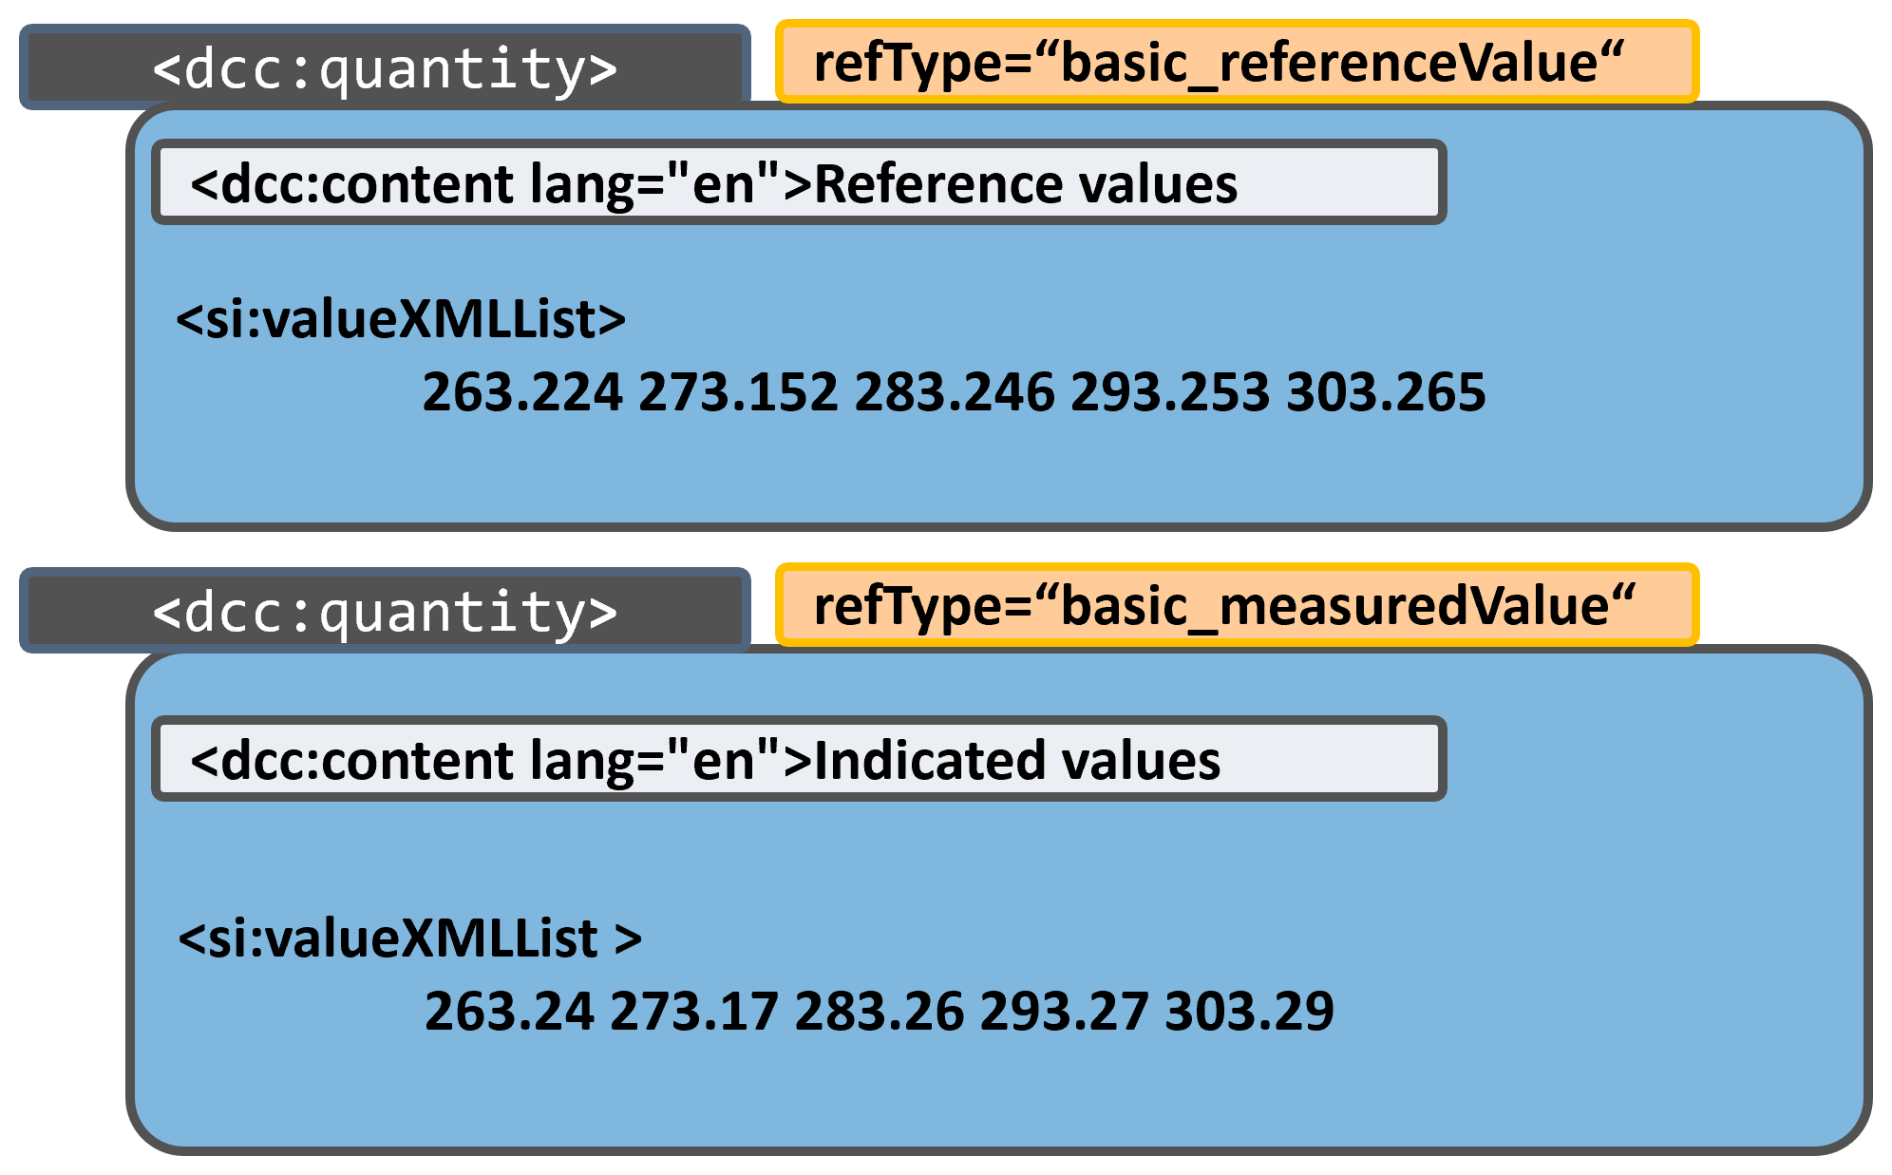Click the indicated value 263.24
The image size is (1892, 1175).
pyautogui.click(x=509, y=1011)
